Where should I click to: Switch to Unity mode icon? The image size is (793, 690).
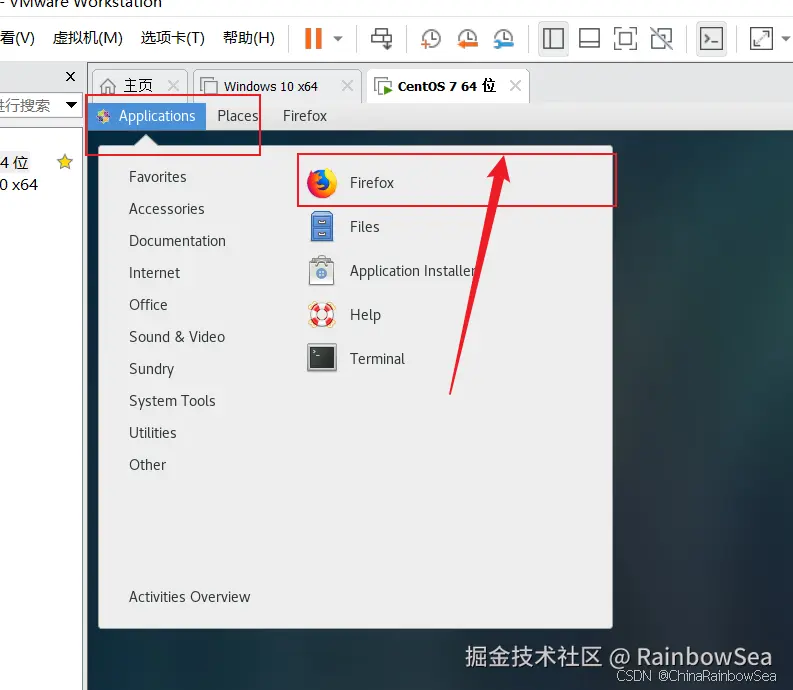coord(662,38)
